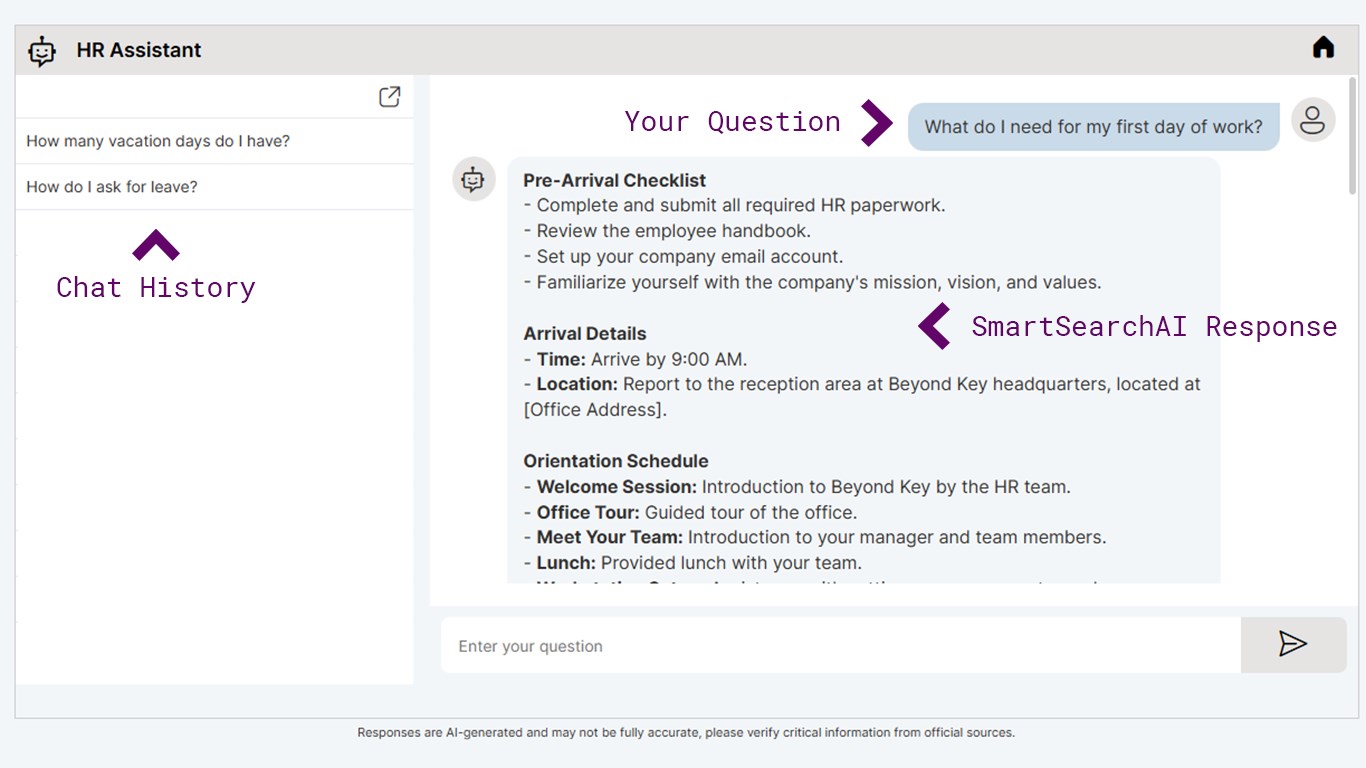Select the "How do I ask for leave?" chat
Image resolution: width=1366 pixels, height=768 pixels.
pyautogui.click(x=112, y=187)
